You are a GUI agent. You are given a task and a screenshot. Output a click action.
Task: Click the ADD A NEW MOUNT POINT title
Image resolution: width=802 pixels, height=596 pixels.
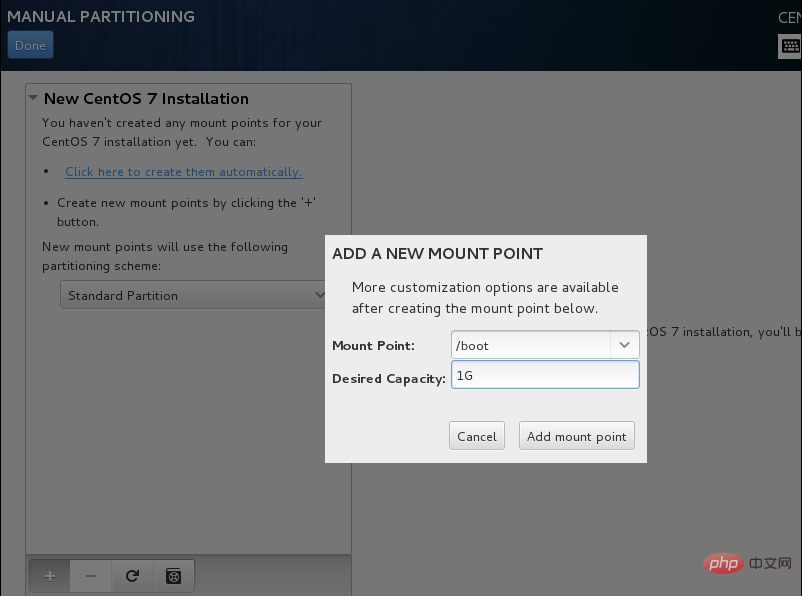pos(437,254)
